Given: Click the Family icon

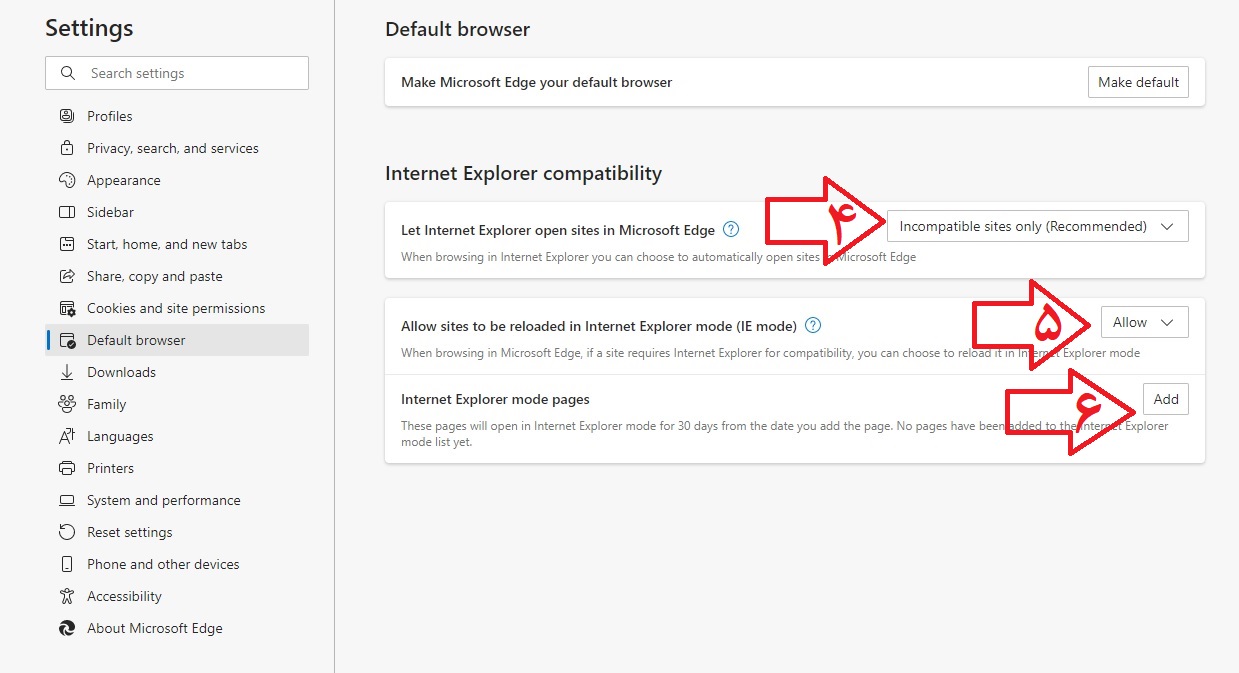Looking at the screenshot, I should 67,404.
